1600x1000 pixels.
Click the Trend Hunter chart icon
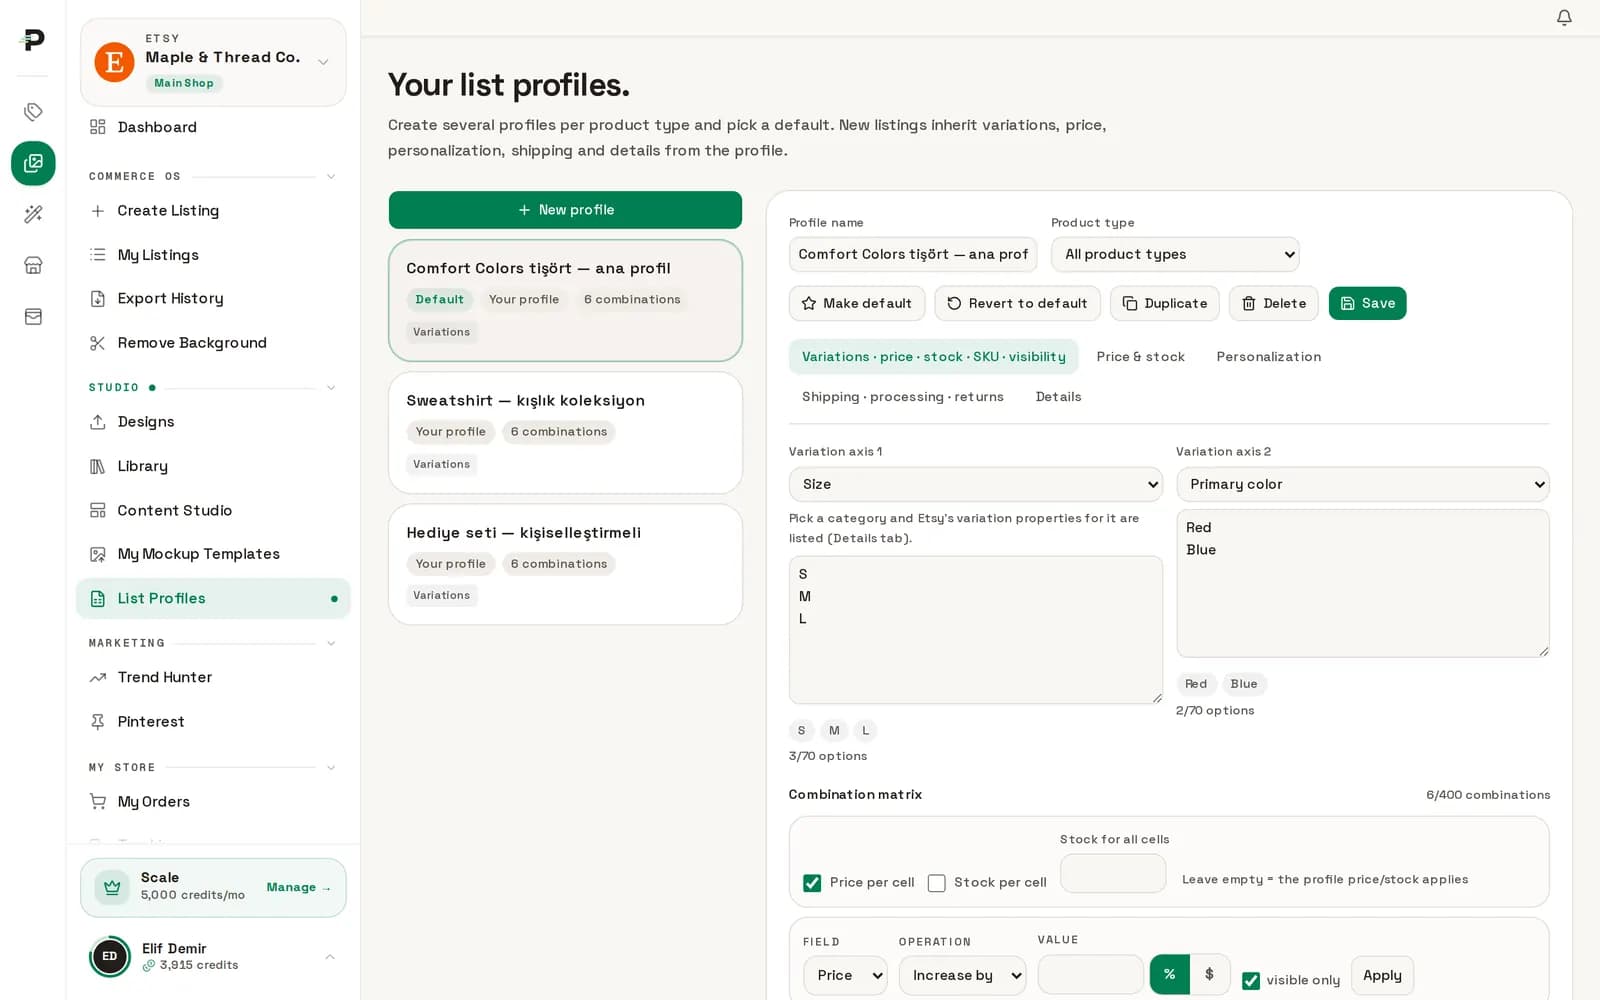click(97, 678)
